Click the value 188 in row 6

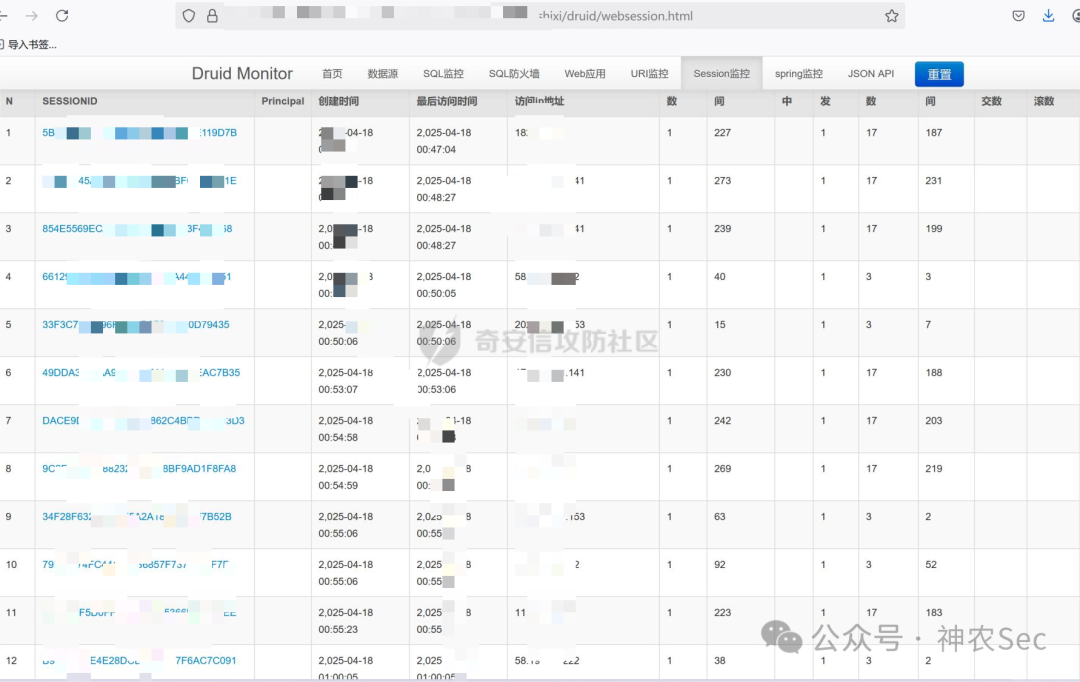[x=934, y=373]
